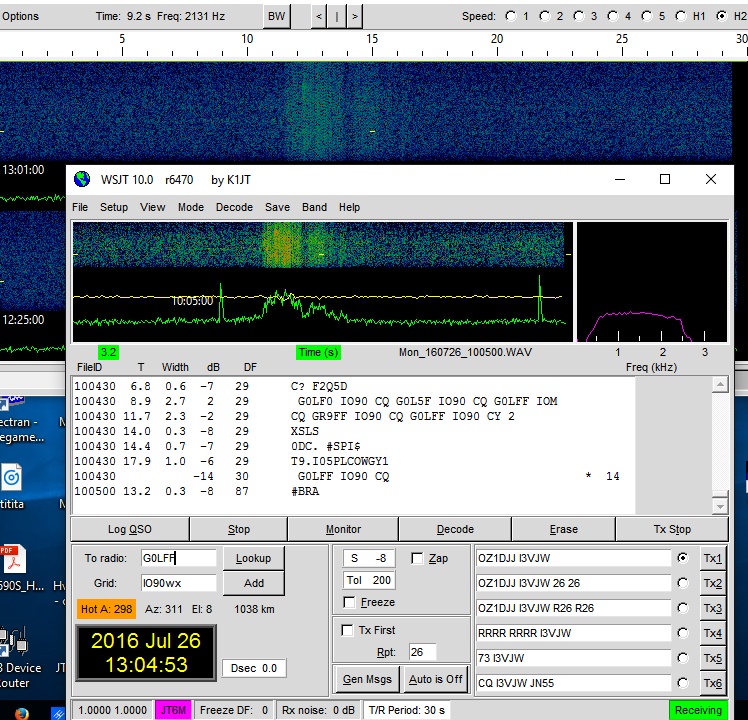
Task: Click the WSJT globe icon in title bar
Action: [x=82, y=179]
